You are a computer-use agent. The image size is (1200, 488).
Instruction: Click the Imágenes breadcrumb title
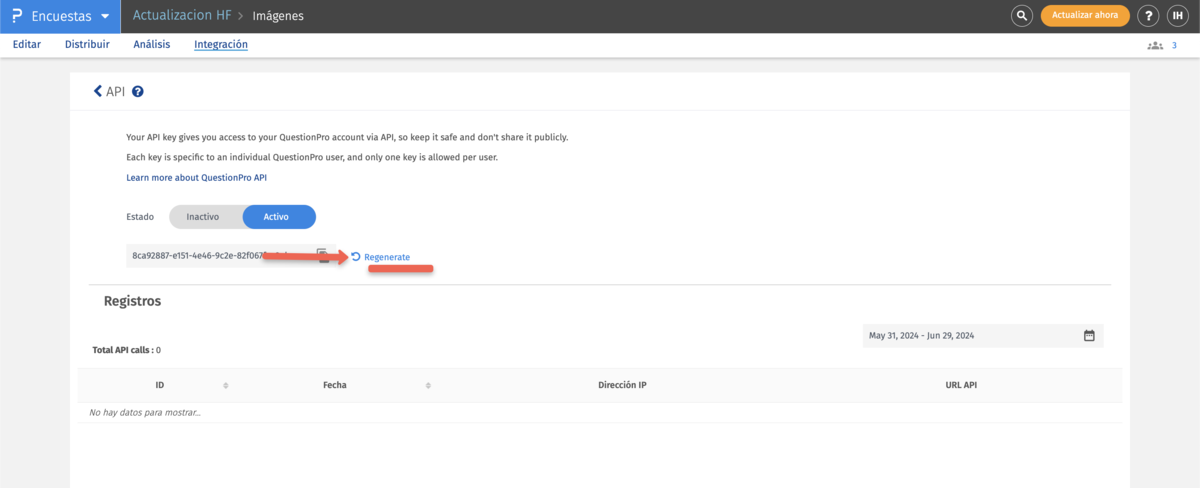(278, 16)
